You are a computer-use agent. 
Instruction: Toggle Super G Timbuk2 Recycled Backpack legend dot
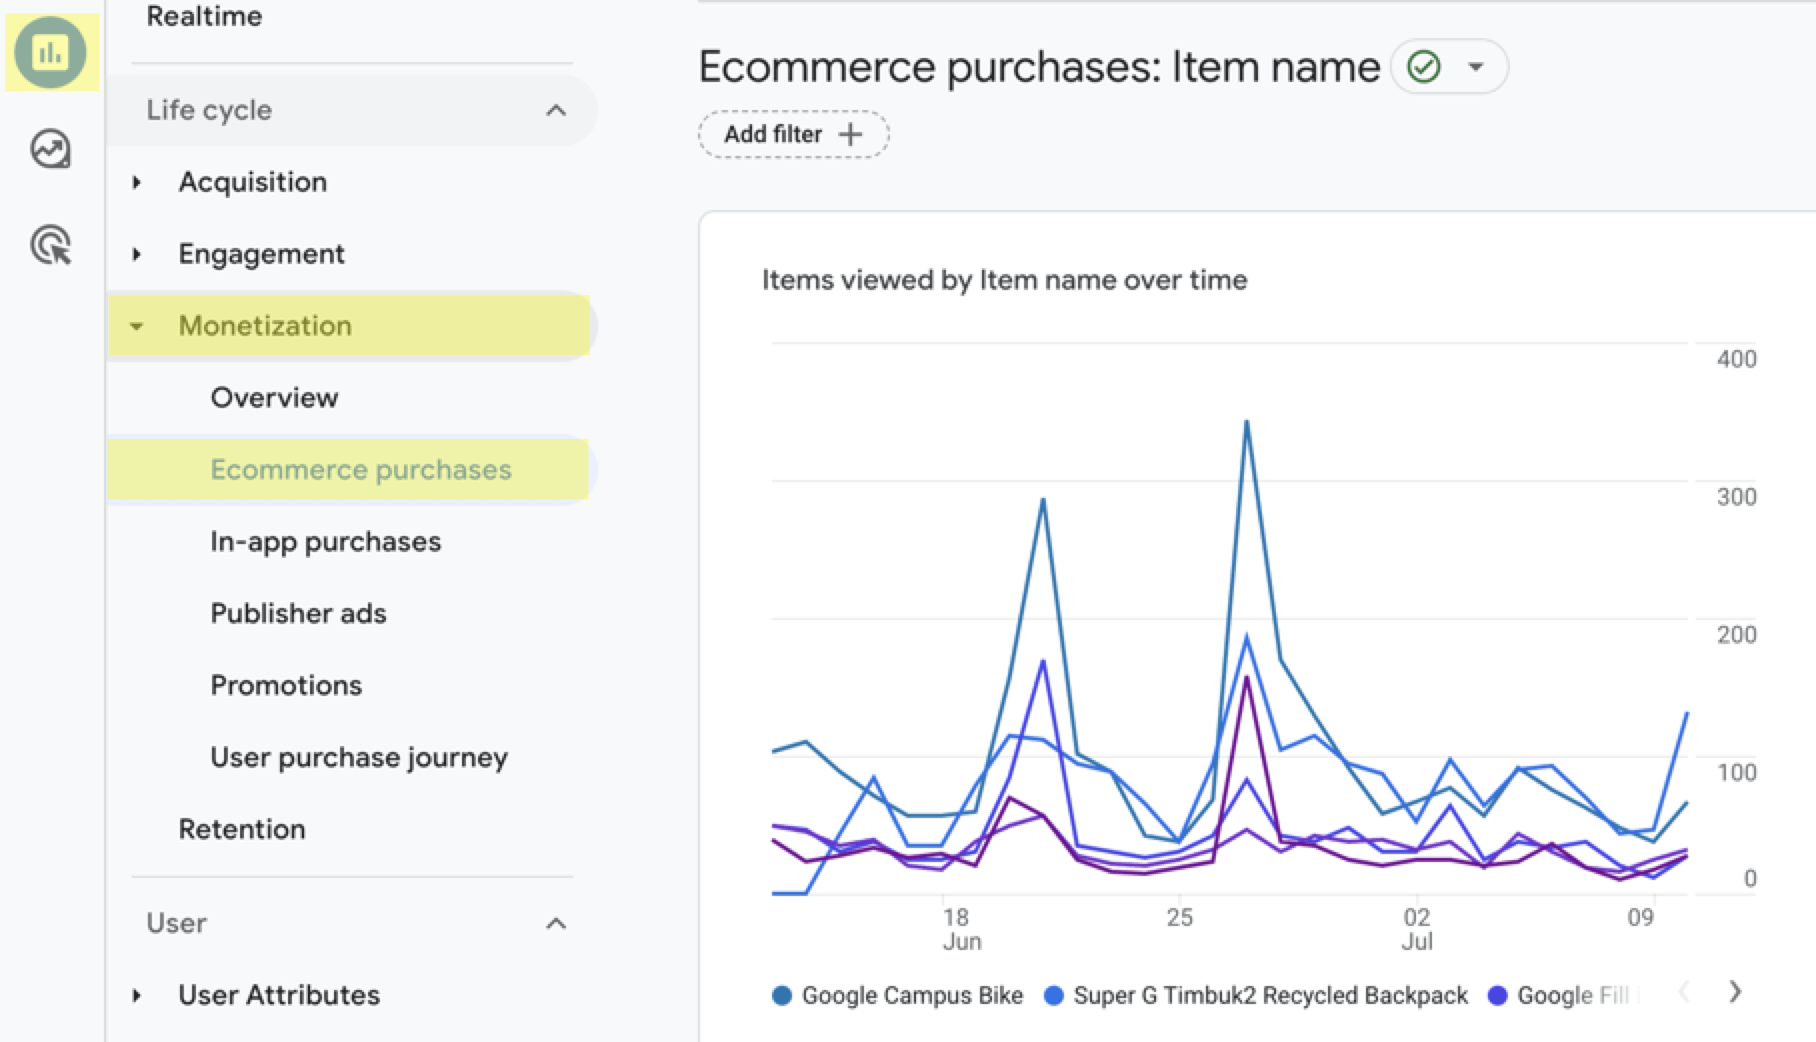1053,995
